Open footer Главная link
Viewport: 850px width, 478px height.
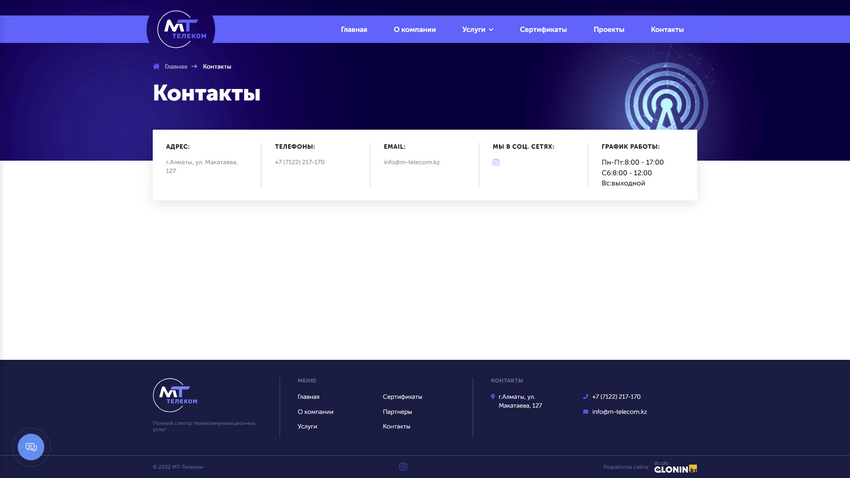pos(308,397)
